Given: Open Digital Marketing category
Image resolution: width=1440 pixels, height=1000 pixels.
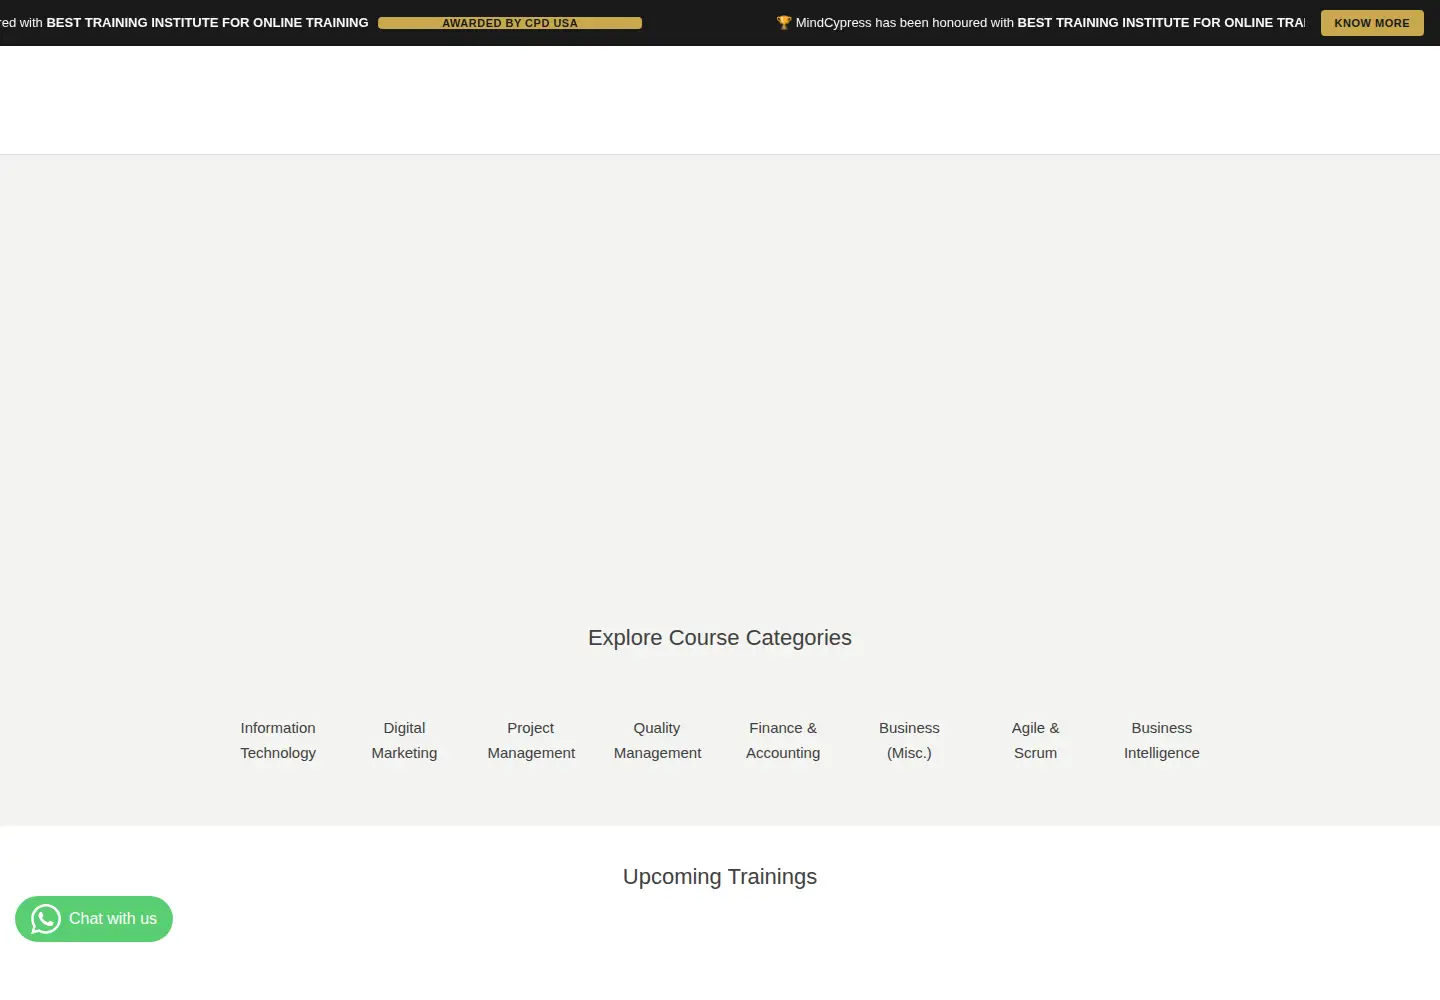Looking at the screenshot, I should (x=404, y=740).
